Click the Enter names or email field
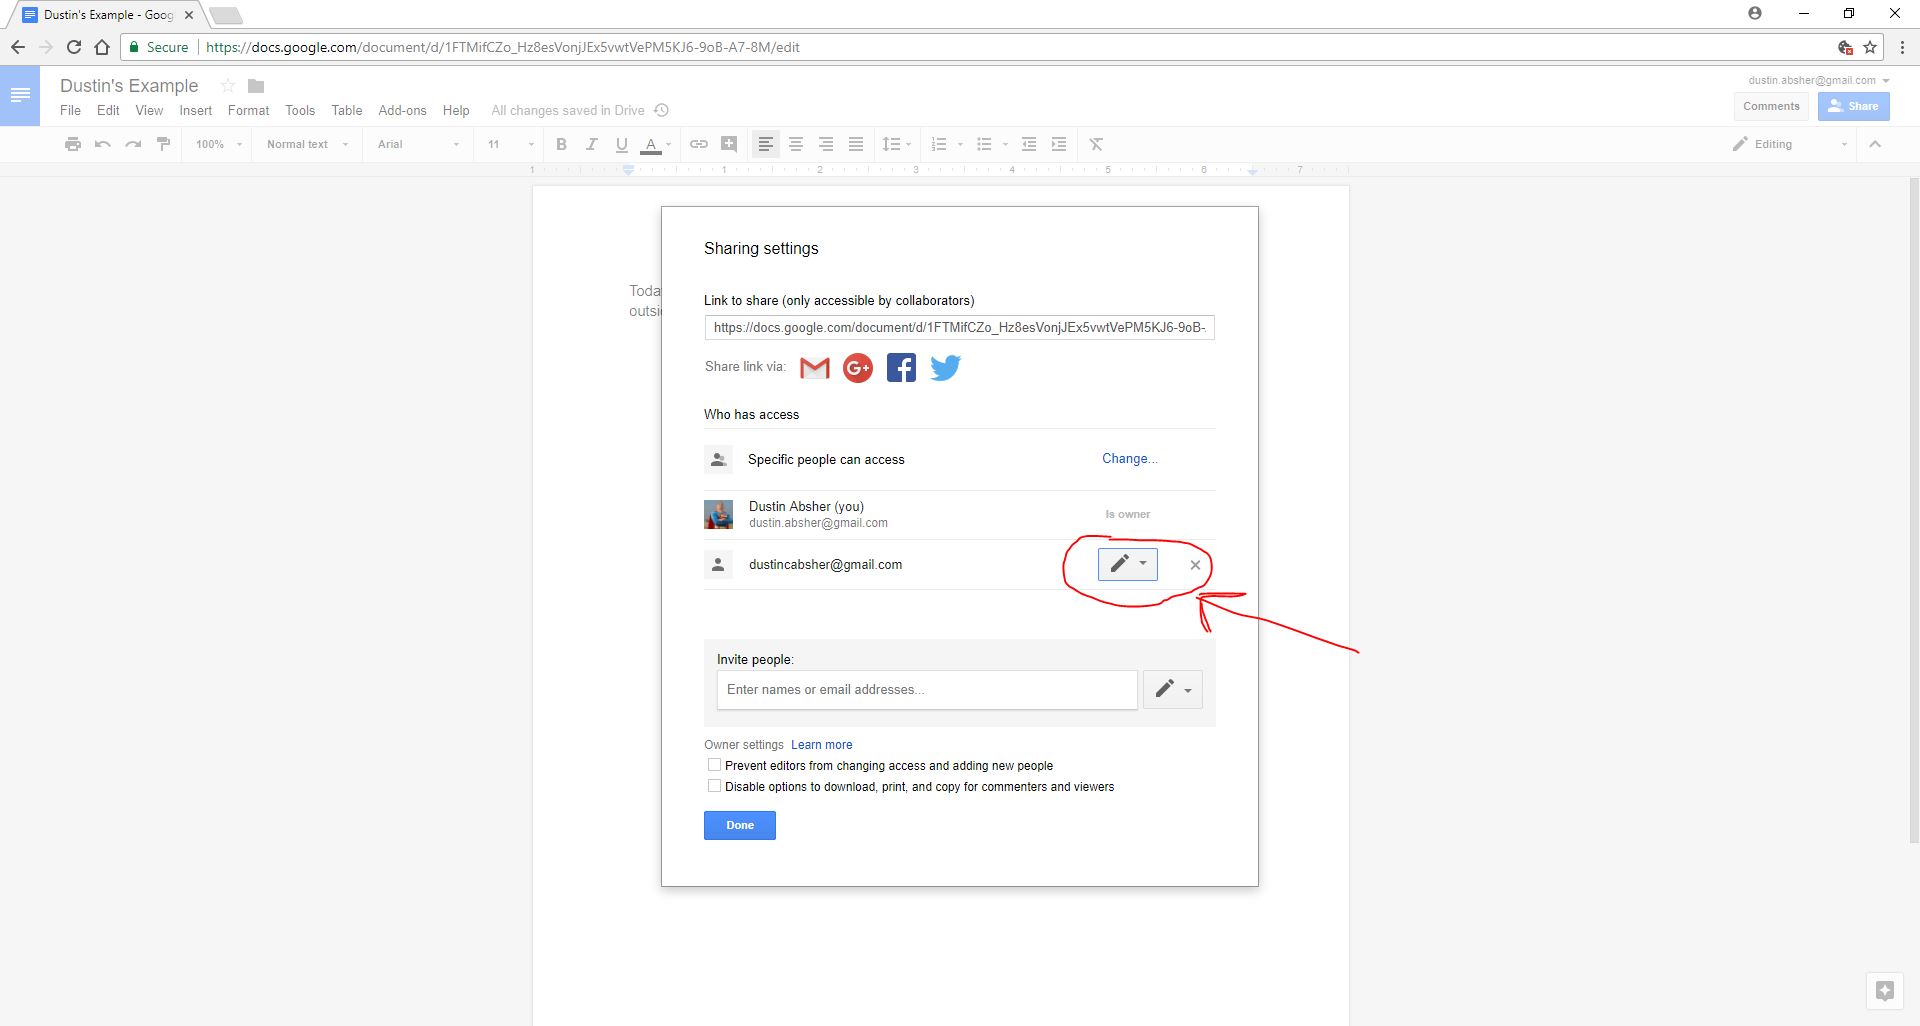1920x1026 pixels. pyautogui.click(x=927, y=690)
